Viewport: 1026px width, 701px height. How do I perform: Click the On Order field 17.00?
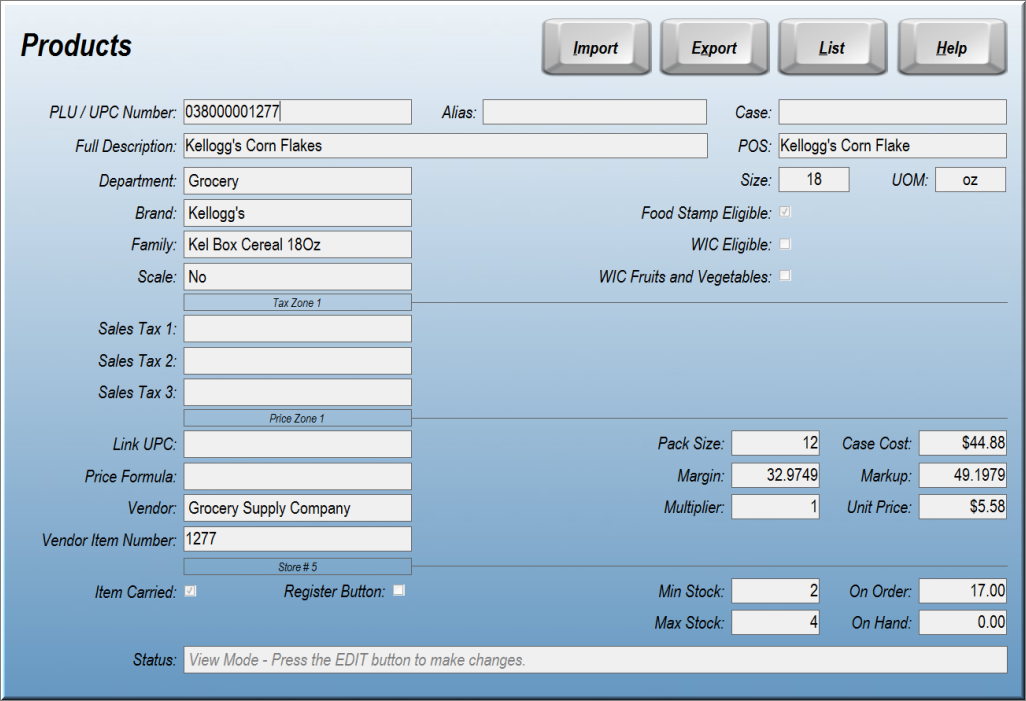[x=963, y=590]
